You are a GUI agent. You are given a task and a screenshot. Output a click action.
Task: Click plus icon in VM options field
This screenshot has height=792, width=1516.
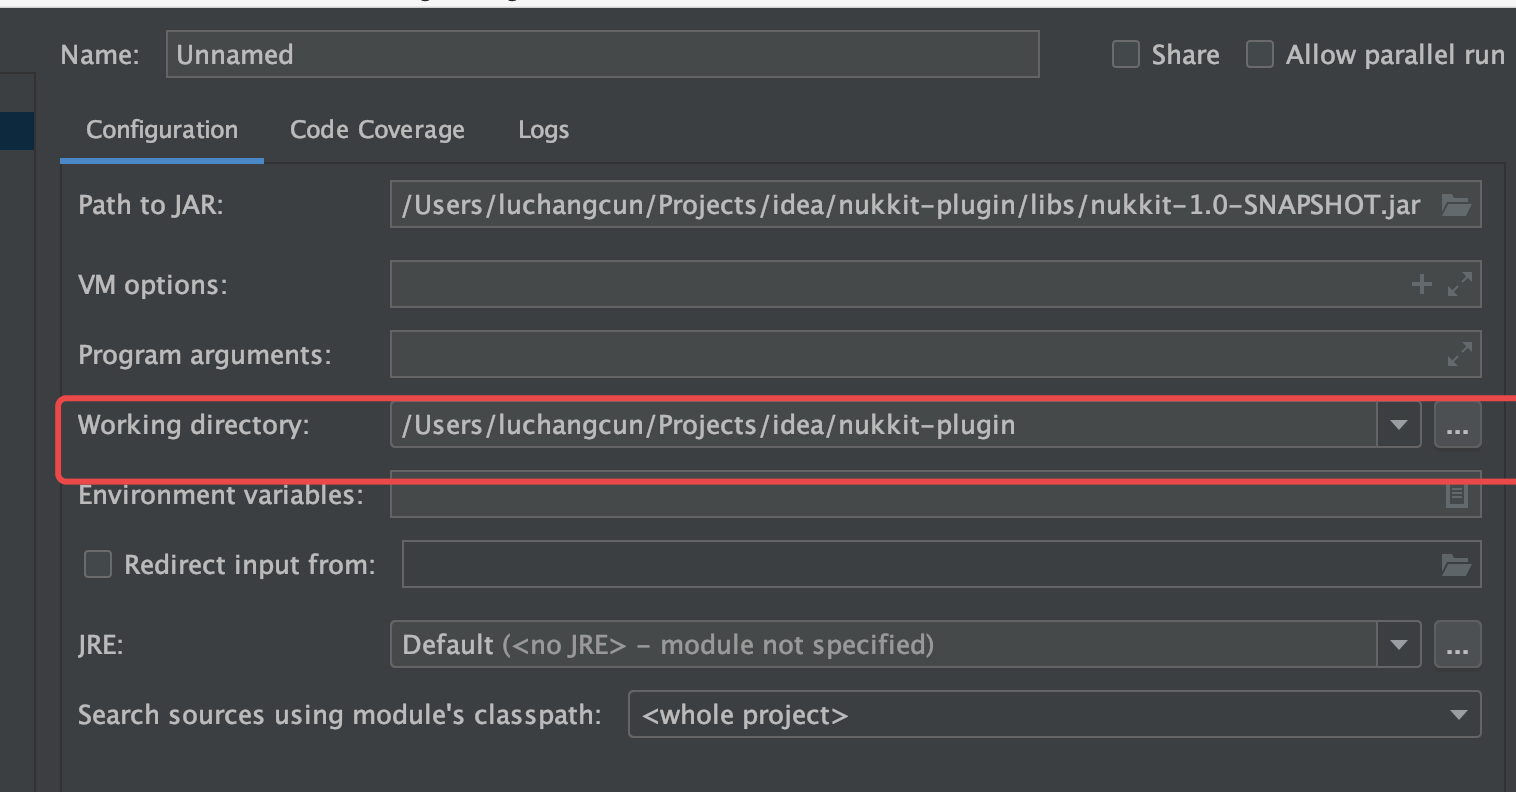tap(1421, 285)
